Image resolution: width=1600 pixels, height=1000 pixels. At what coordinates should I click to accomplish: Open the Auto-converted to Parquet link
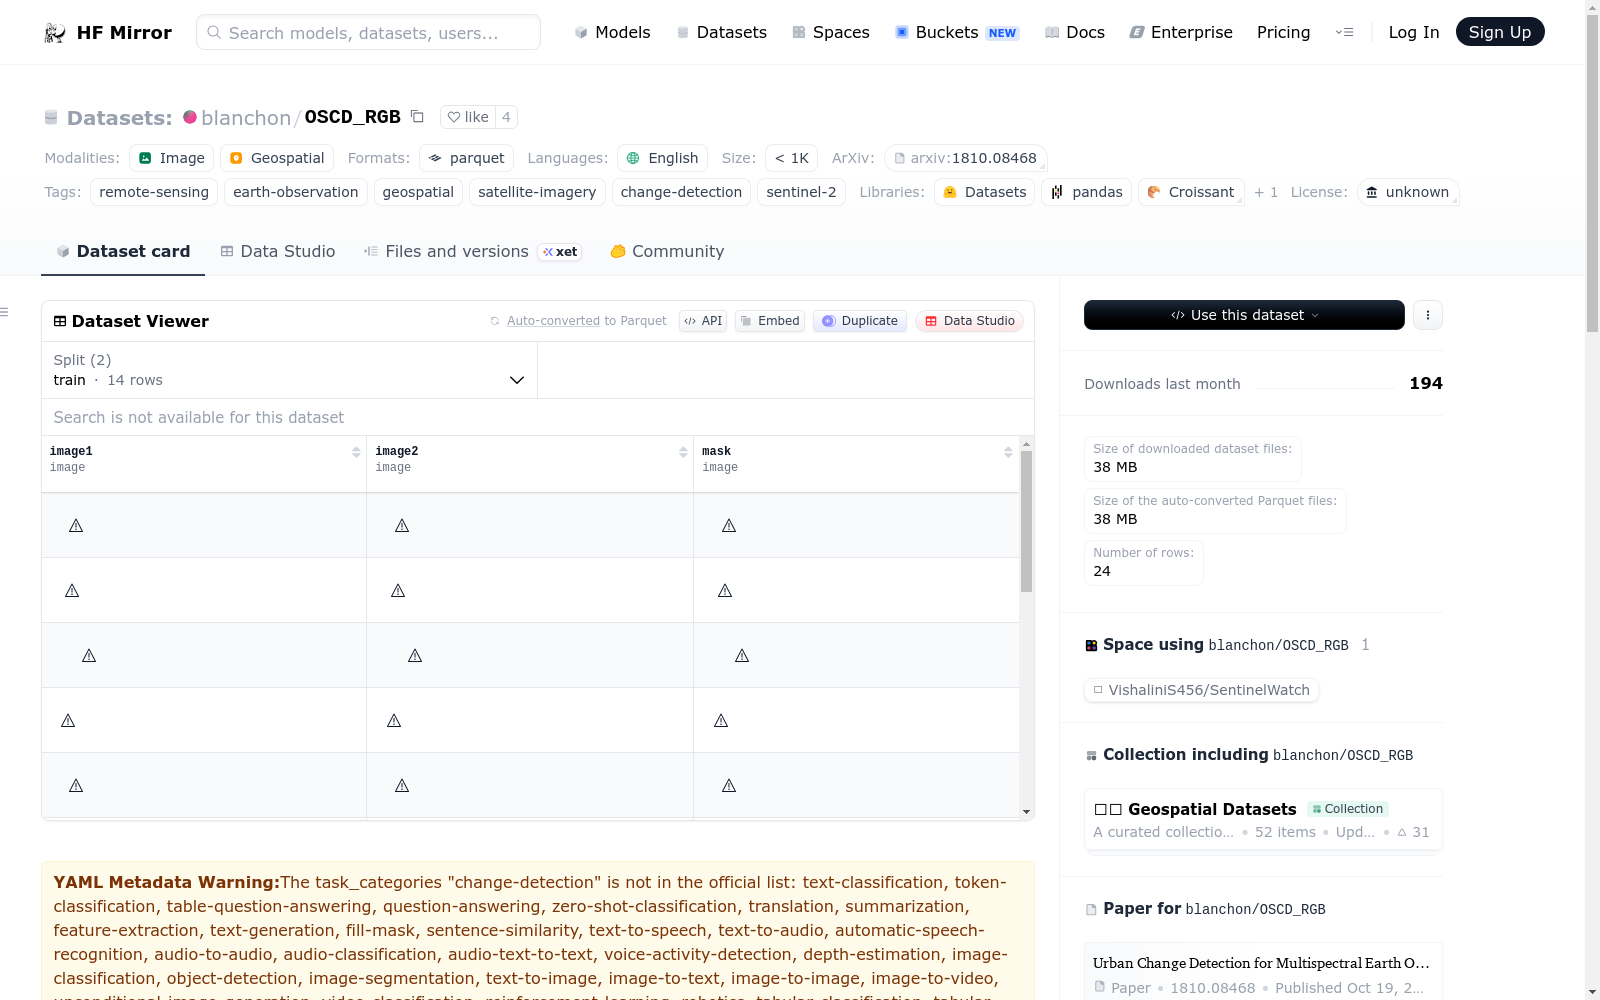point(586,321)
